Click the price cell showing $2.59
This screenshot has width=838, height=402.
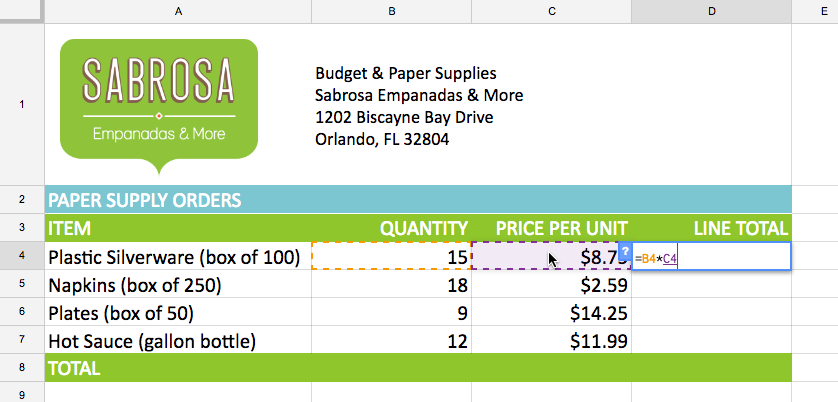(x=551, y=285)
